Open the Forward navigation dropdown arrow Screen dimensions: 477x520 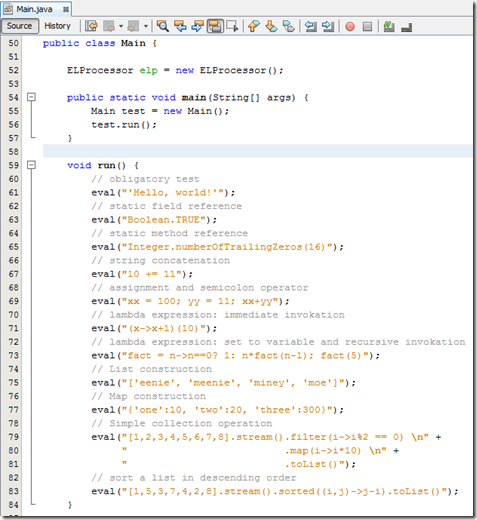pos(146,26)
